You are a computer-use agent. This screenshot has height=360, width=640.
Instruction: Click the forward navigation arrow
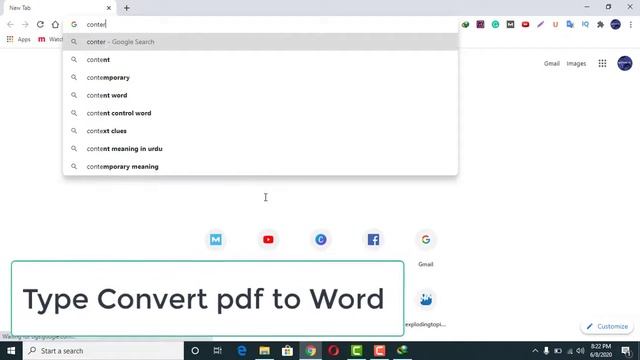(x=25, y=24)
